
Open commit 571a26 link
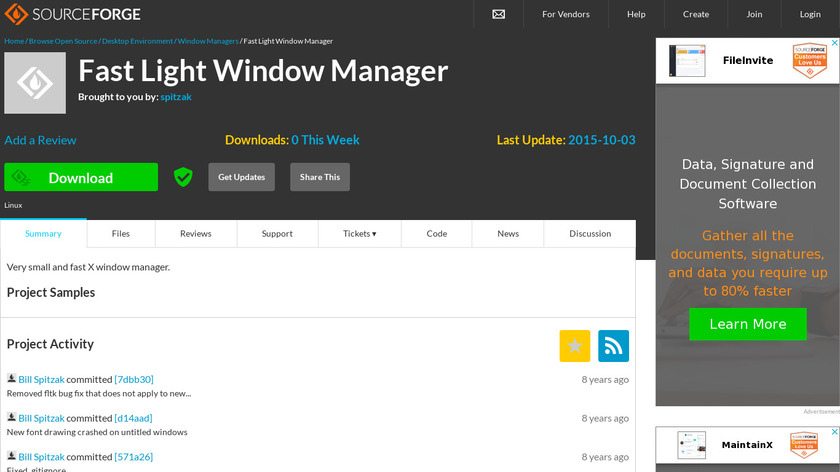[x=133, y=457]
